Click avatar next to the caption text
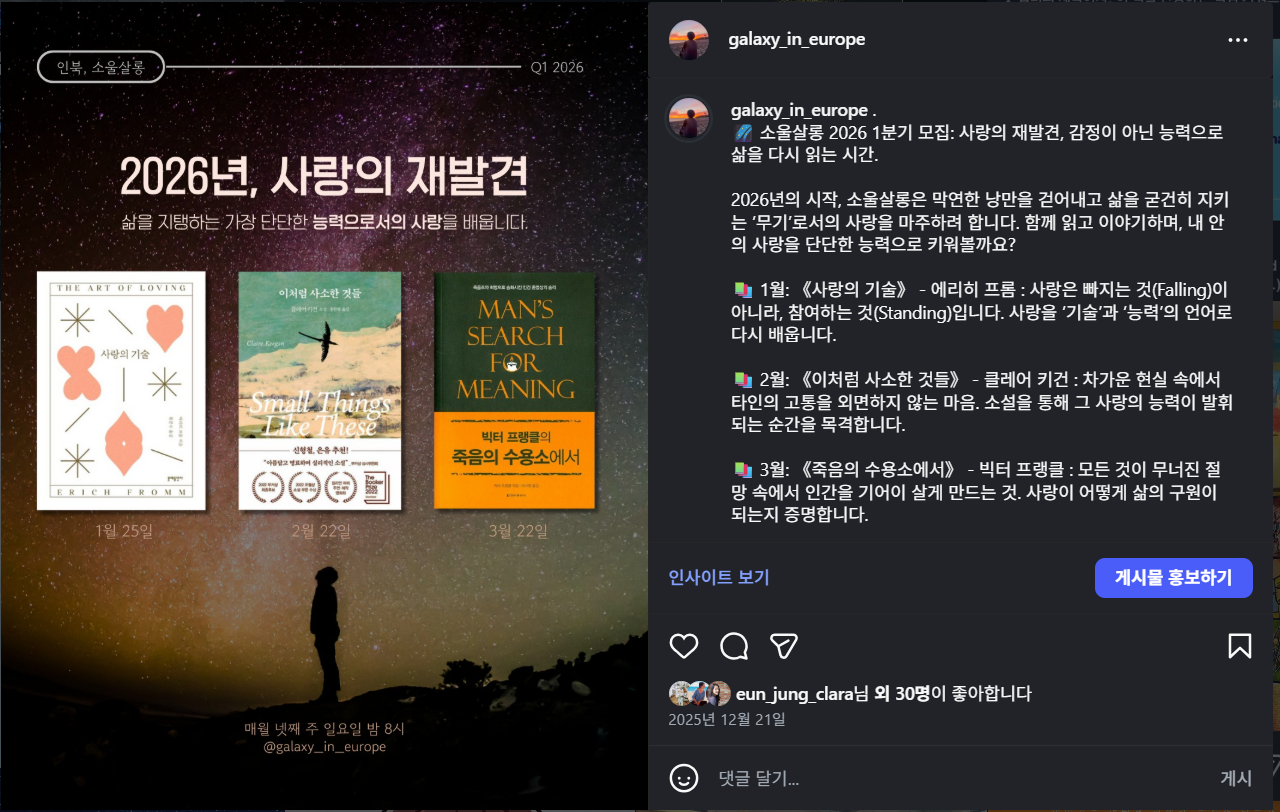The height and width of the screenshot is (812, 1280). coord(689,119)
